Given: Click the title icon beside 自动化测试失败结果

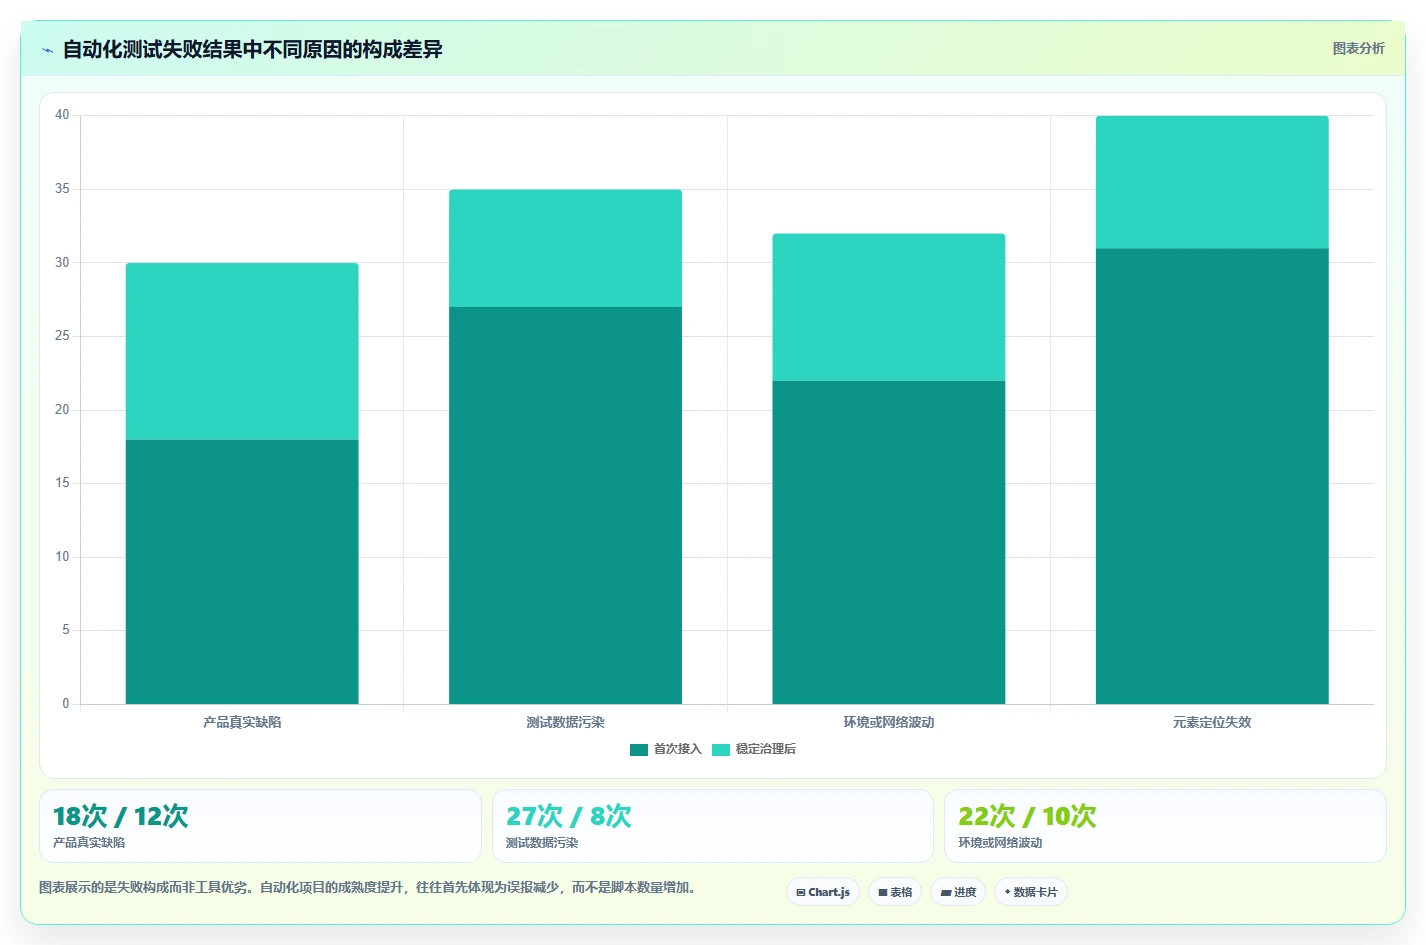Looking at the screenshot, I should click(x=47, y=50).
